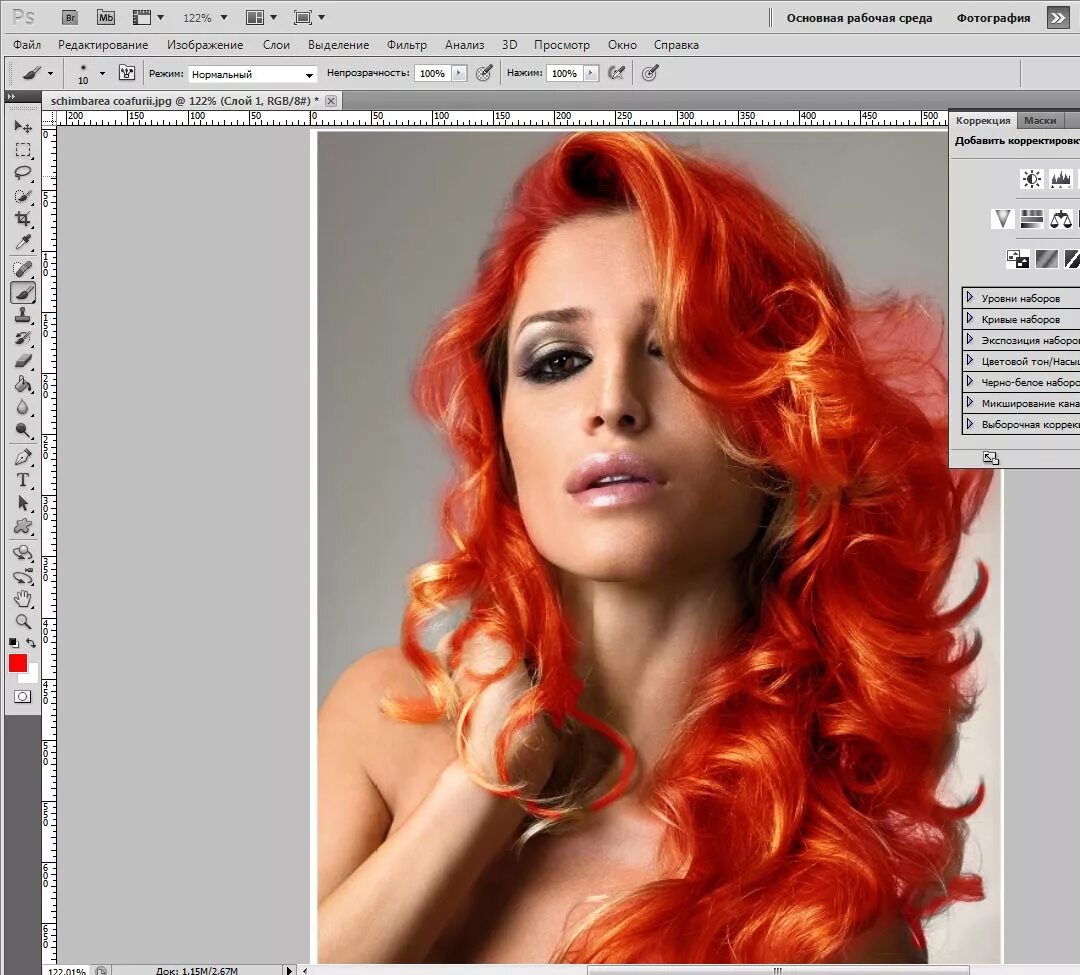Image resolution: width=1080 pixels, height=975 pixels.
Task: Select the 3D Rotate tool
Action: (23, 554)
